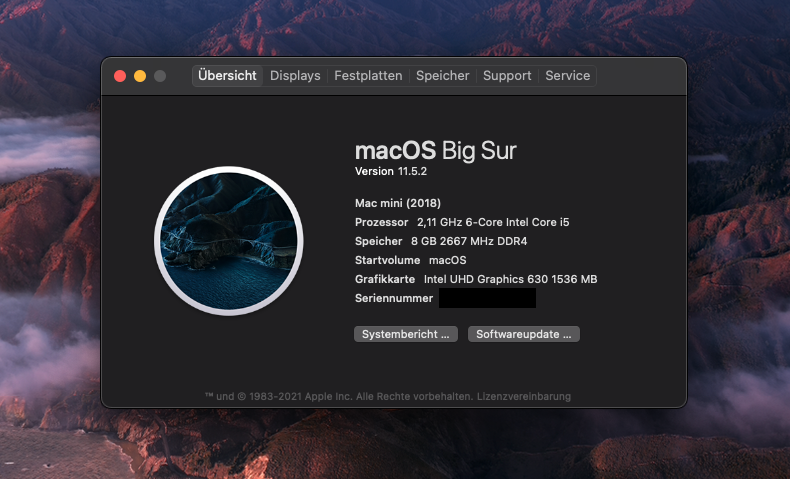Image resolution: width=790 pixels, height=479 pixels.
Task: Click the macOS Big Sur title
Action: point(436,151)
